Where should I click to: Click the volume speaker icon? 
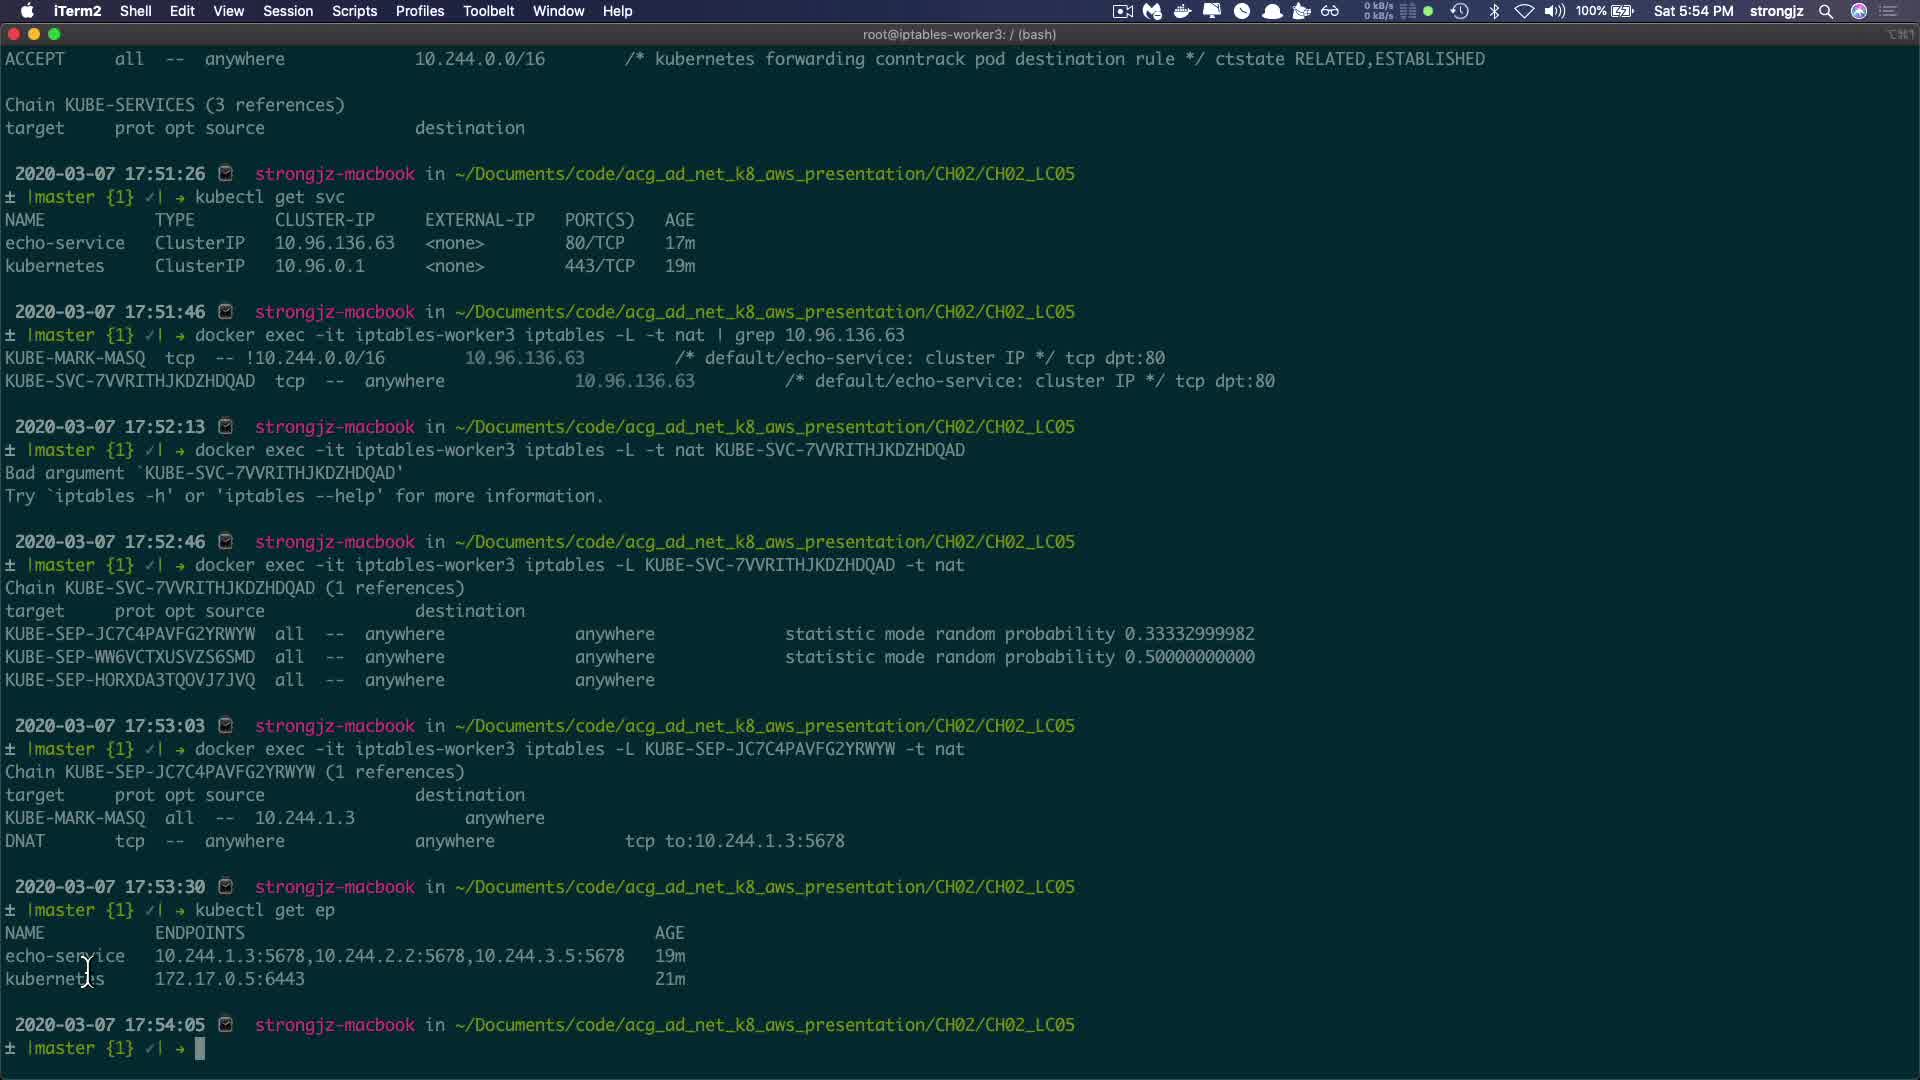[x=1554, y=11]
